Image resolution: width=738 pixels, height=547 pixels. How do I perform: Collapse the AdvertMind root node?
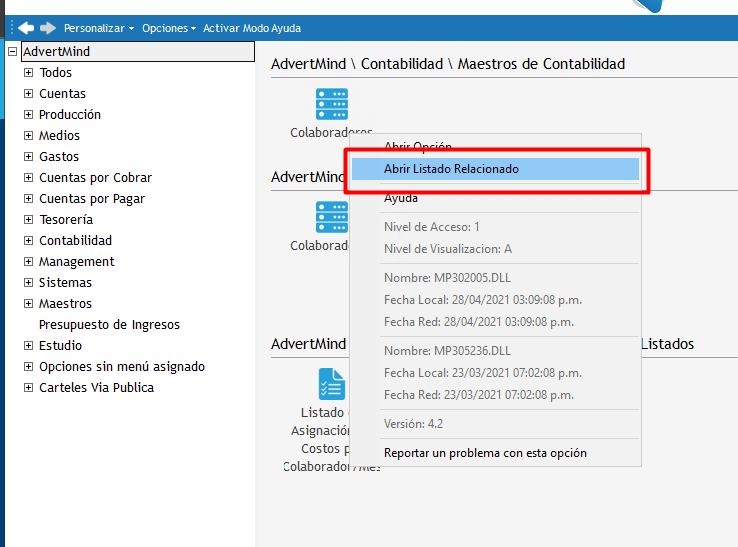click(13, 51)
